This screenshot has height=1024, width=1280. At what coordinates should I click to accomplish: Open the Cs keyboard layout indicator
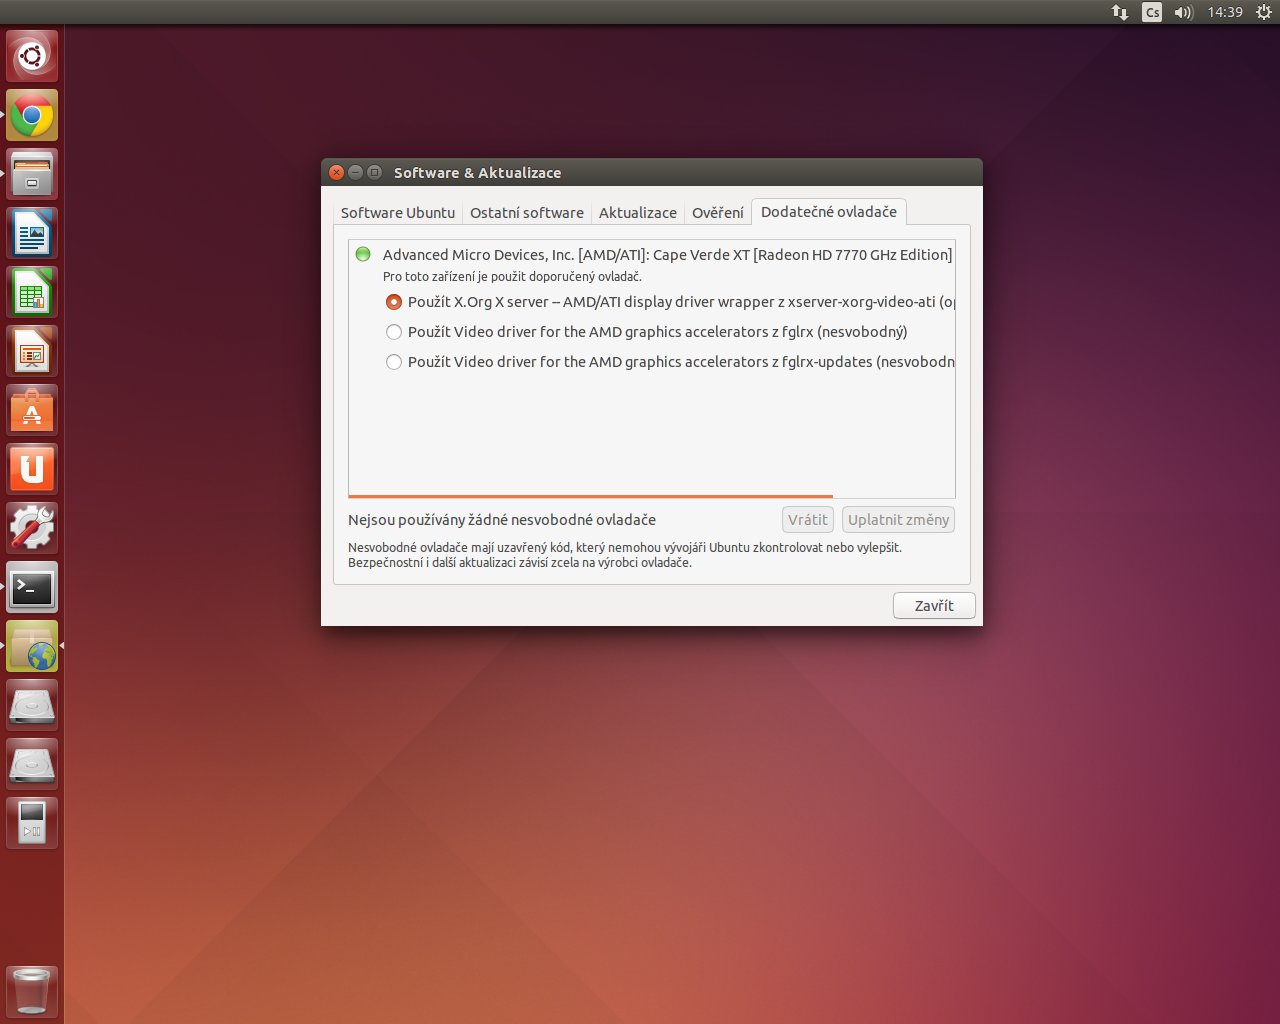pos(1152,12)
